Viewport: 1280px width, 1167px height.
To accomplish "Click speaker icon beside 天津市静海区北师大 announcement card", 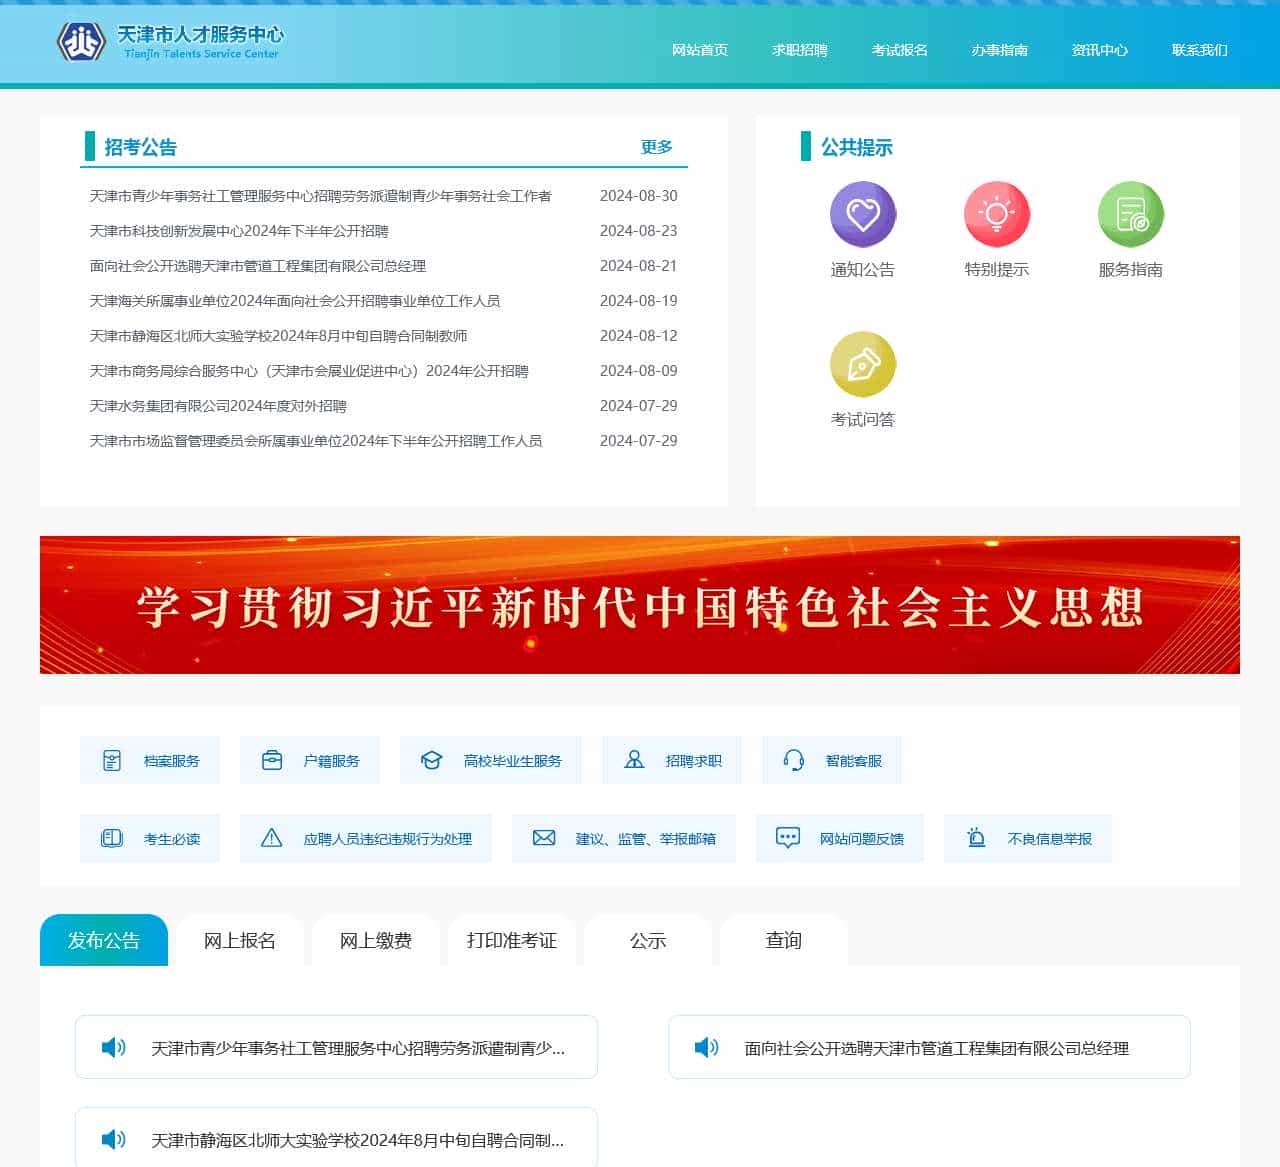I will (114, 1139).
